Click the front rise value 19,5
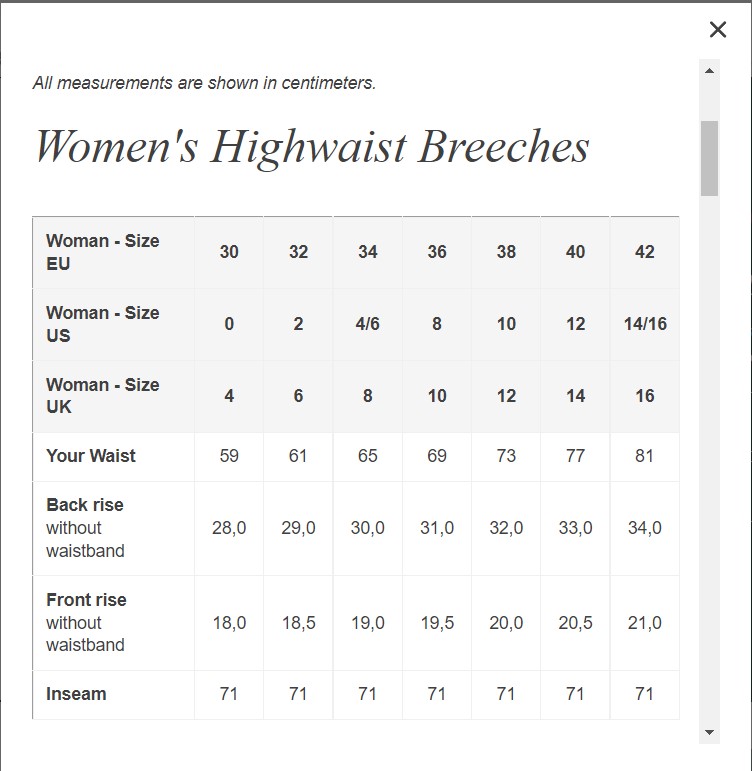The image size is (752, 771). tap(437, 622)
